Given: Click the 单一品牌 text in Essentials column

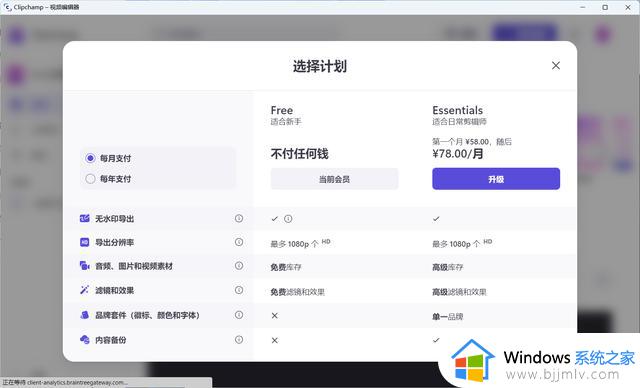Looking at the screenshot, I should [x=448, y=317].
